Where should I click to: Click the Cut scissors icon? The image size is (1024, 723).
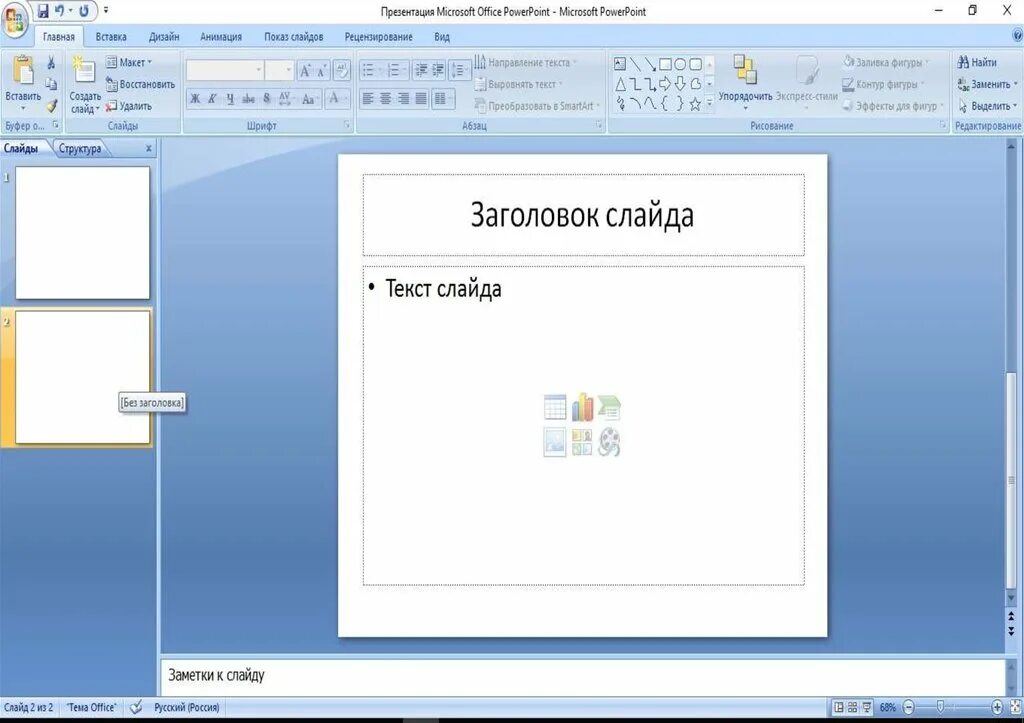point(51,63)
